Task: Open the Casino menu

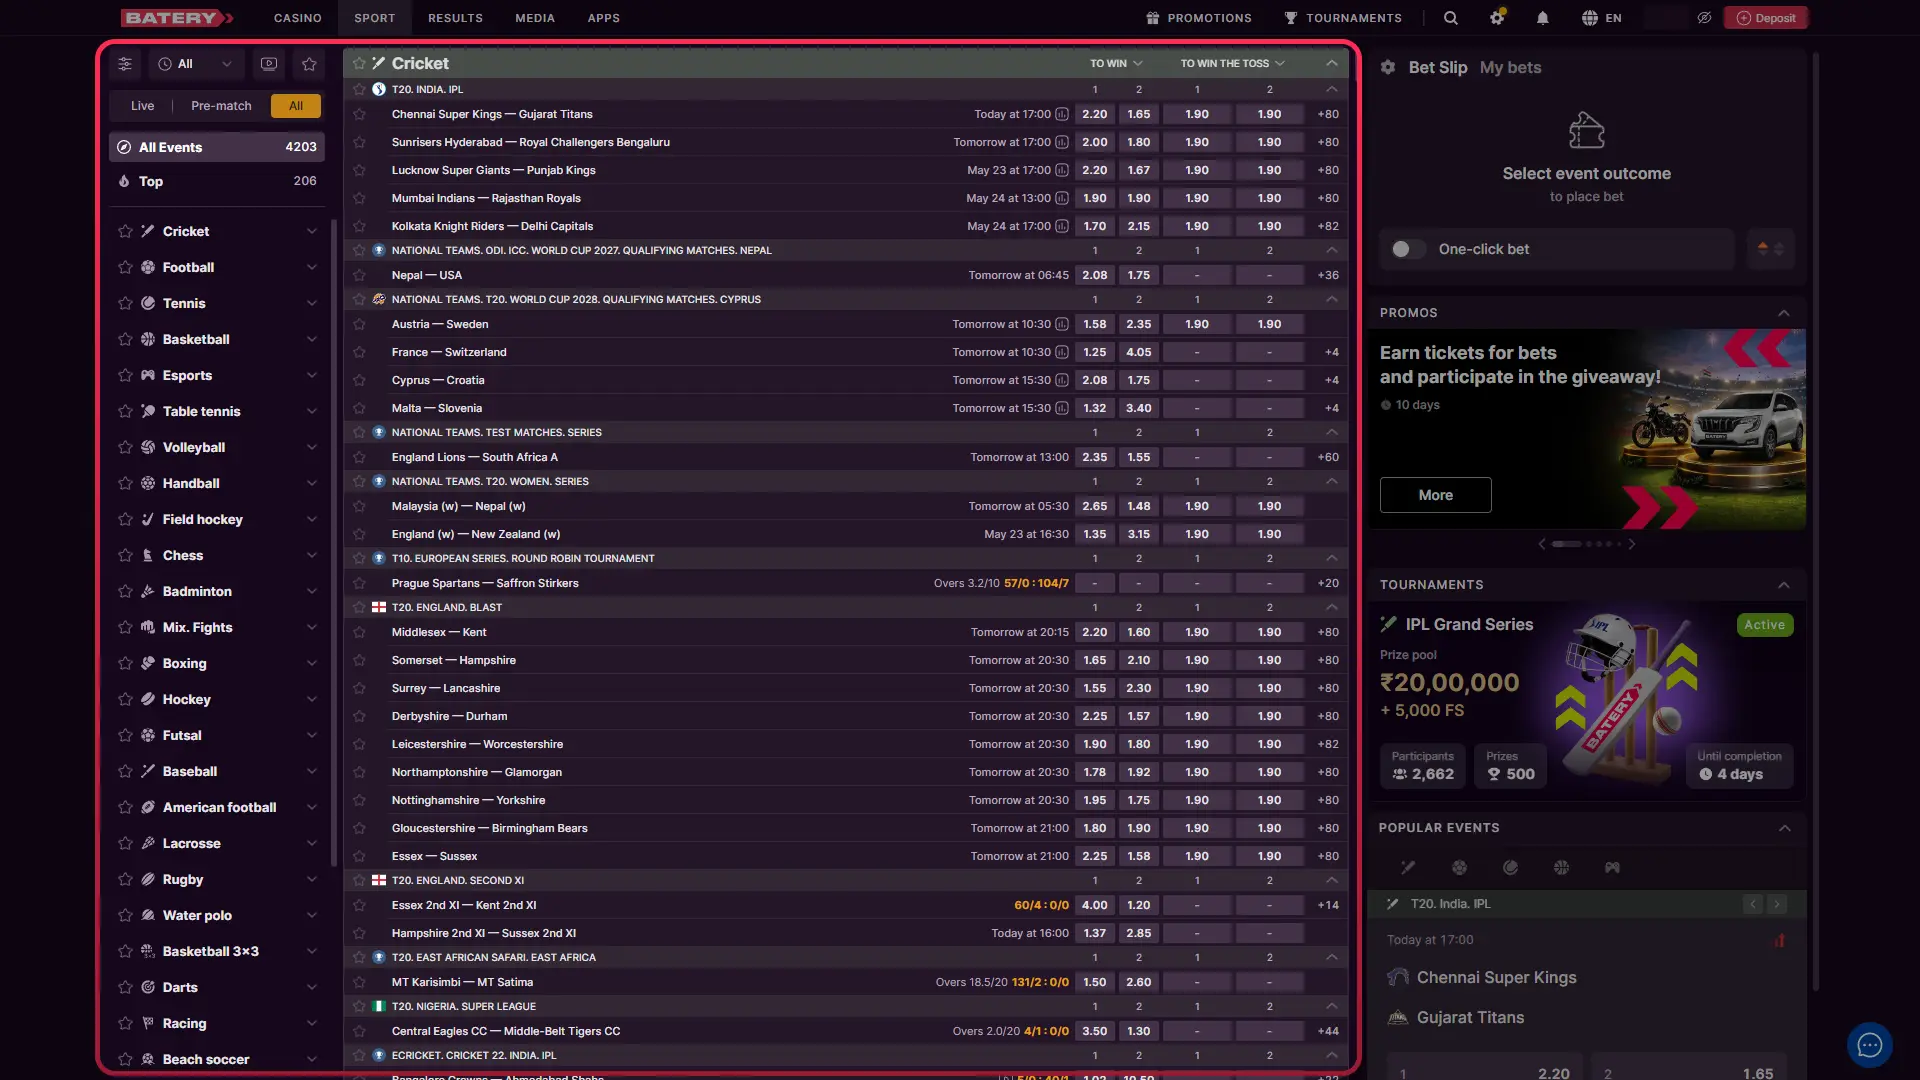Action: click(298, 18)
